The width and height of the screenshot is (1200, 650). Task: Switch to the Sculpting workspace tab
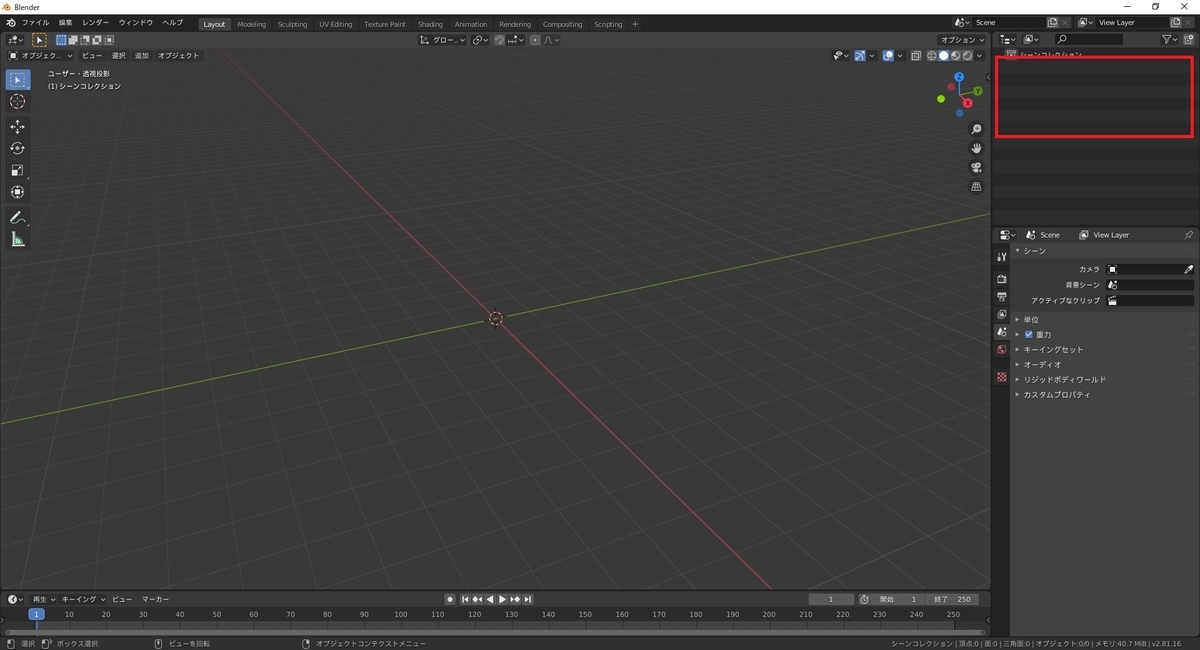[293, 24]
